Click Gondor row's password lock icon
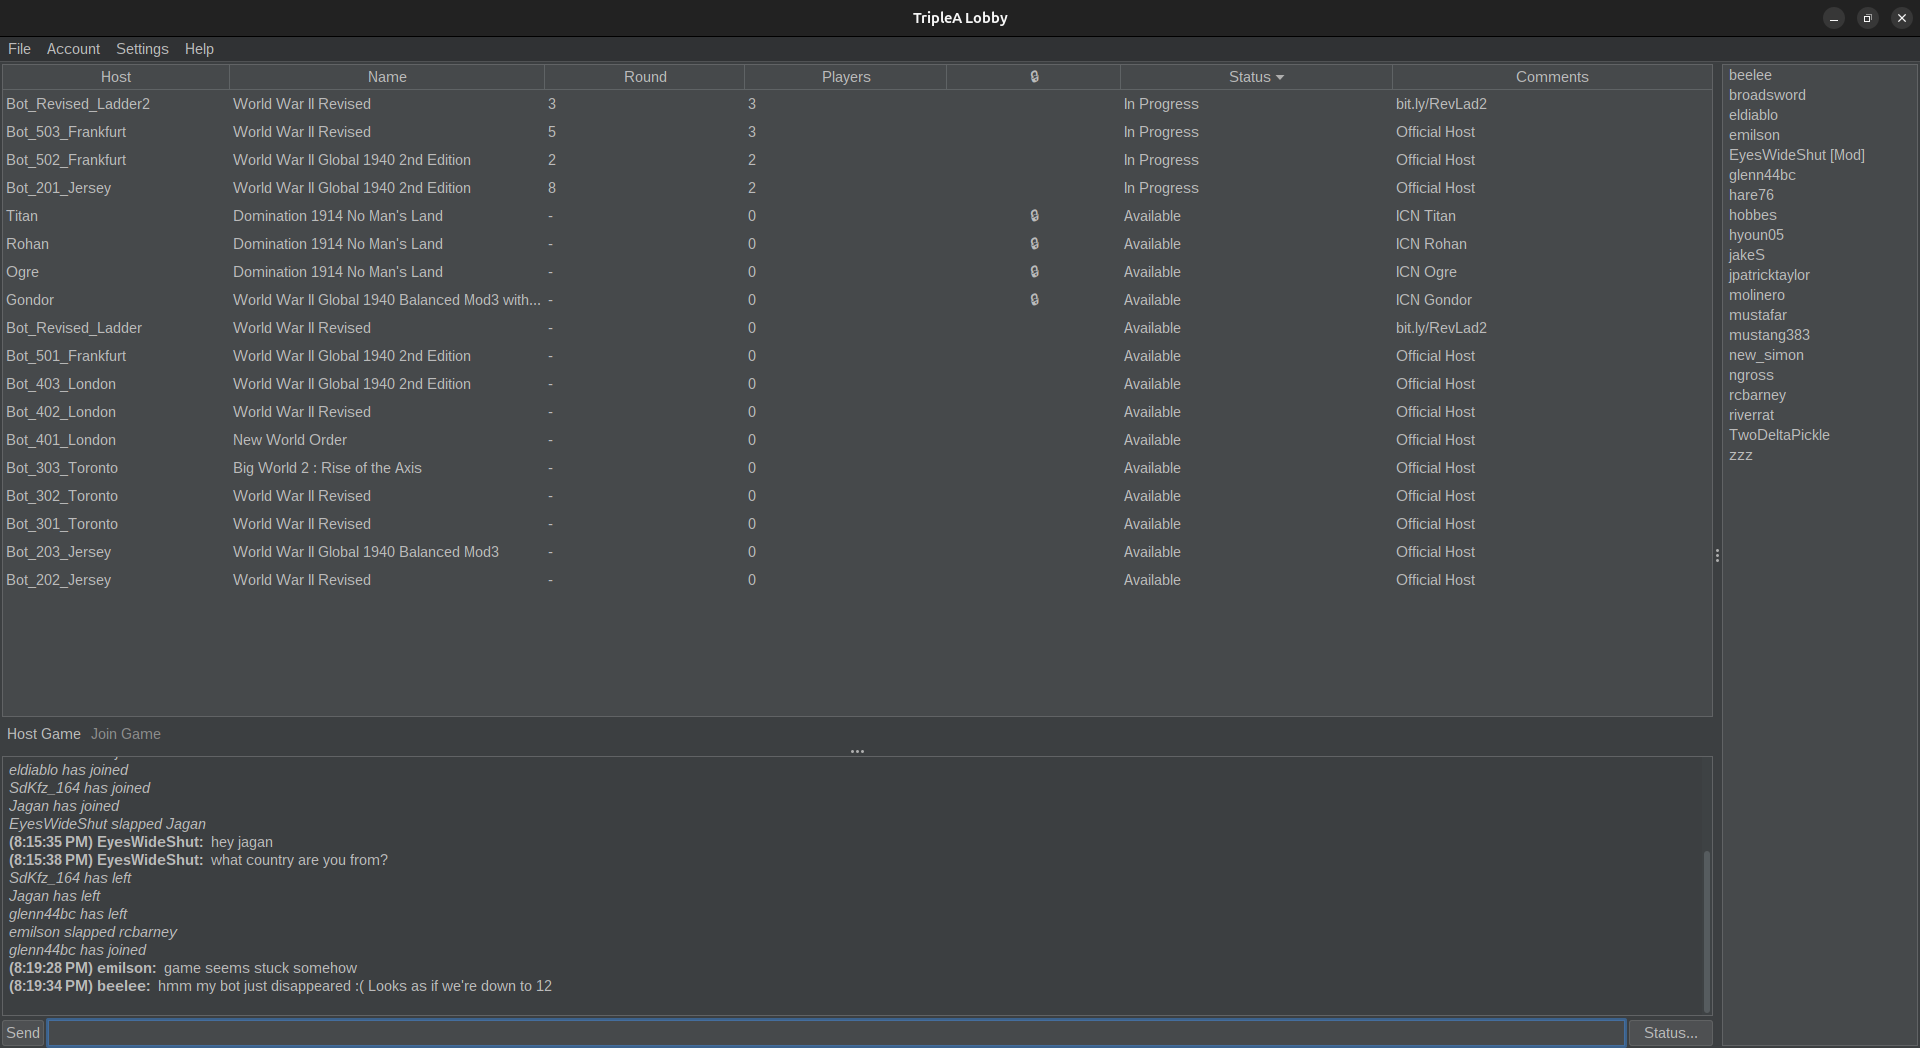The width and height of the screenshot is (1920, 1048). [1034, 300]
